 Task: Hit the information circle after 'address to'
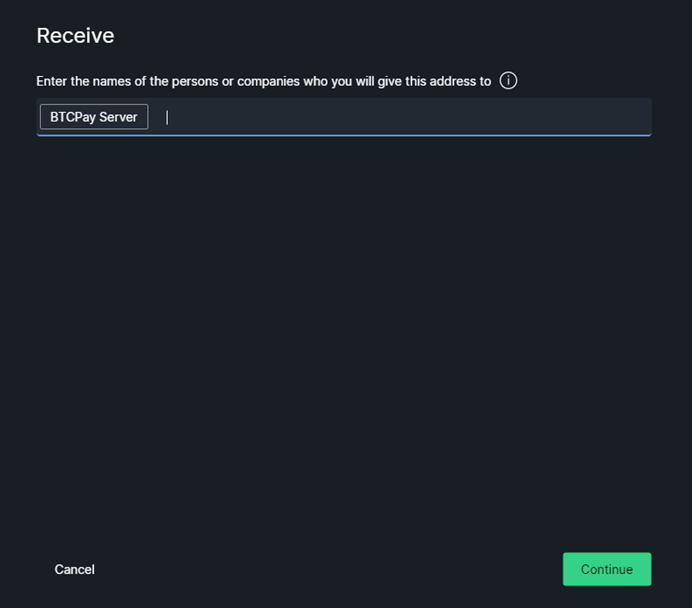coord(508,81)
